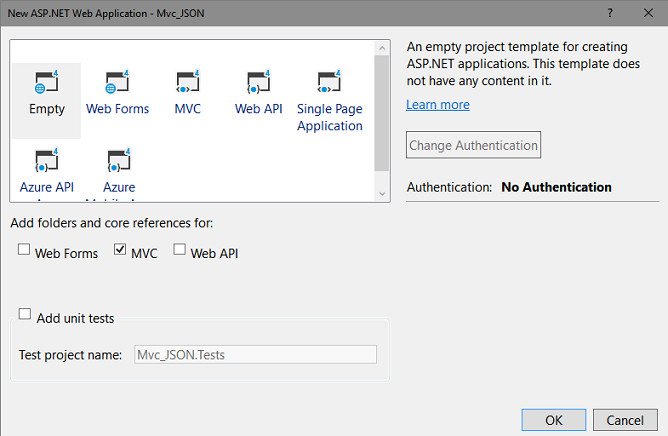Click the template list scroll up arrow
The height and width of the screenshot is (436, 668).
point(382,48)
